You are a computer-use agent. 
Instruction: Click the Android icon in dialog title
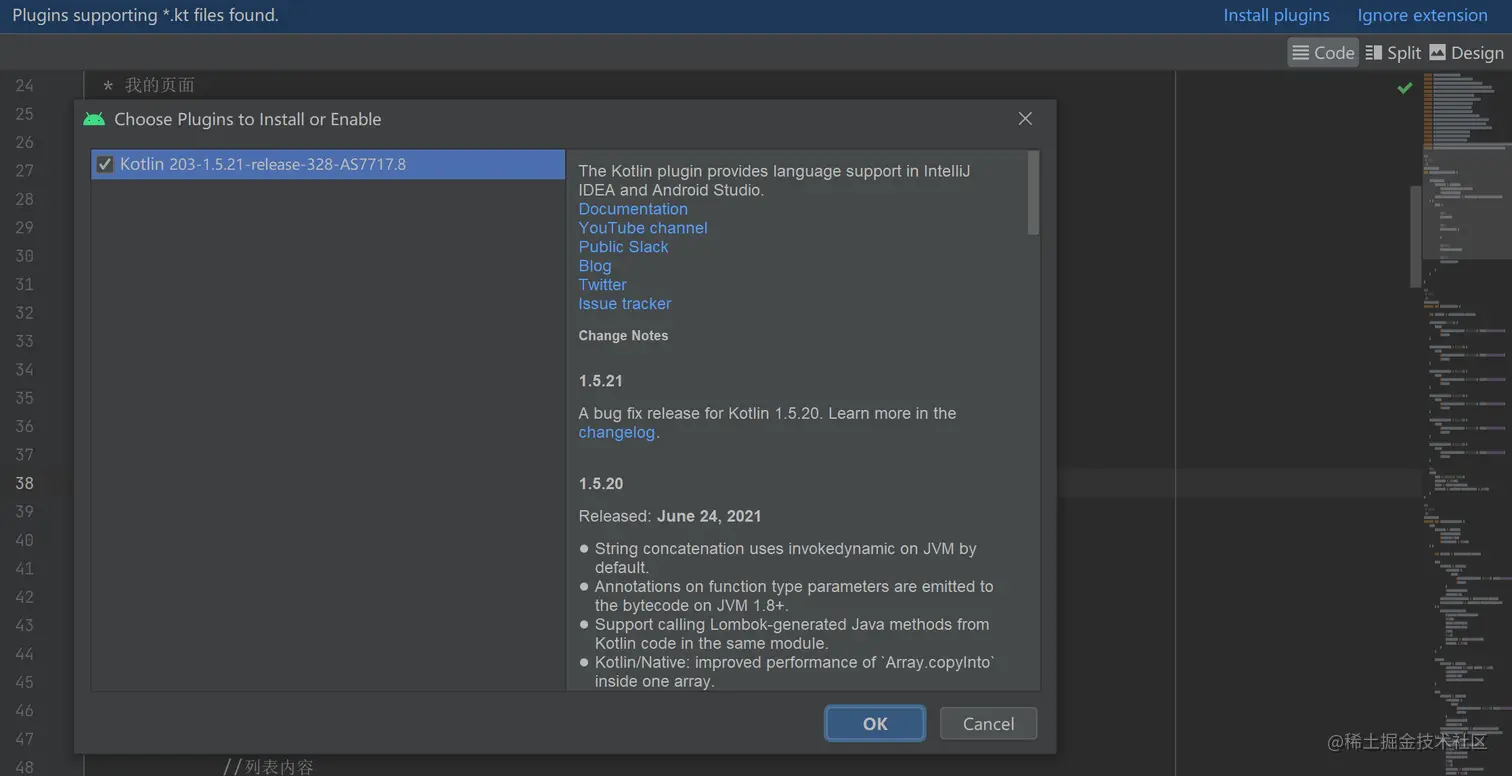coord(94,119)
